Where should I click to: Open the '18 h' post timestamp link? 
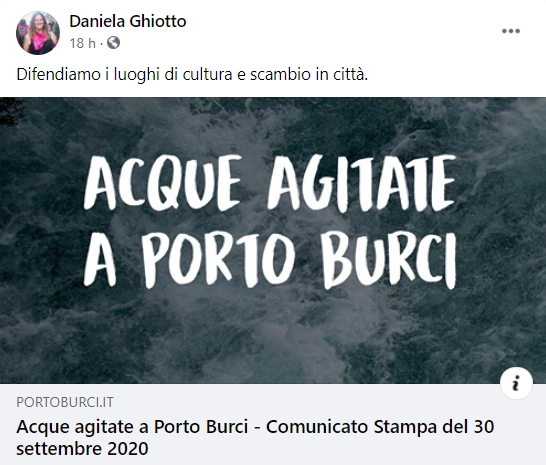pyautogui.click(x=83, y=43)
